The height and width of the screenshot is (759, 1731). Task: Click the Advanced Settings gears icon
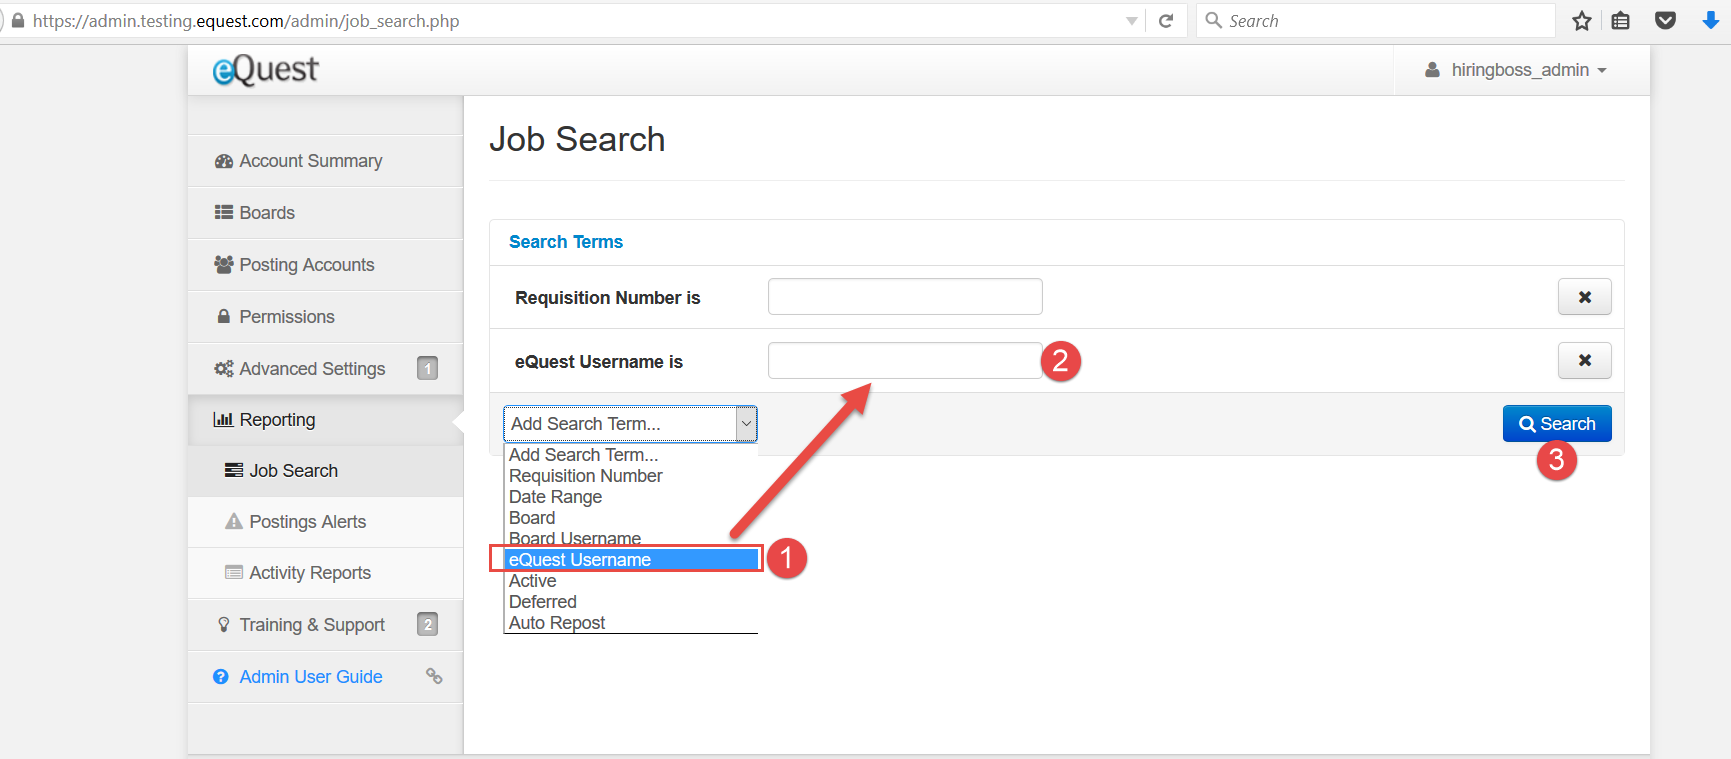224,369
